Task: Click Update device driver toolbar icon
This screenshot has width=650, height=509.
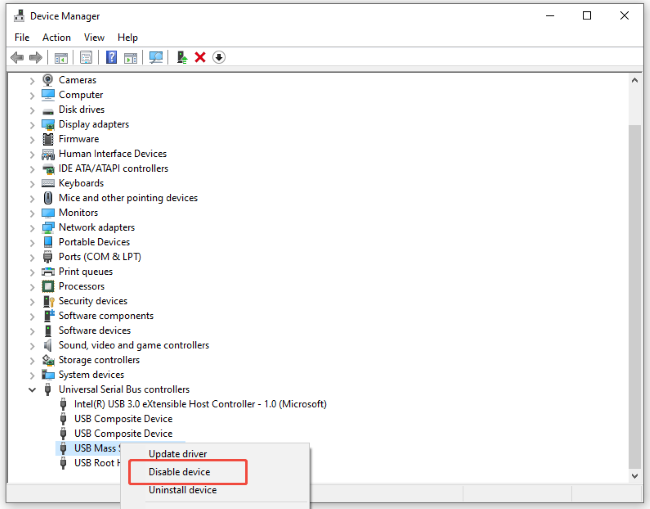Action: click(x=182, y=57)
